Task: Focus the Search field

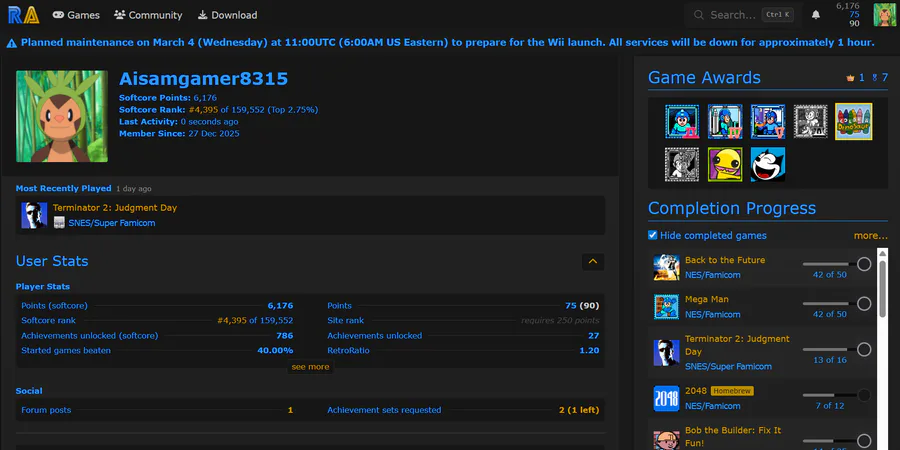Action: coord(743,15)
